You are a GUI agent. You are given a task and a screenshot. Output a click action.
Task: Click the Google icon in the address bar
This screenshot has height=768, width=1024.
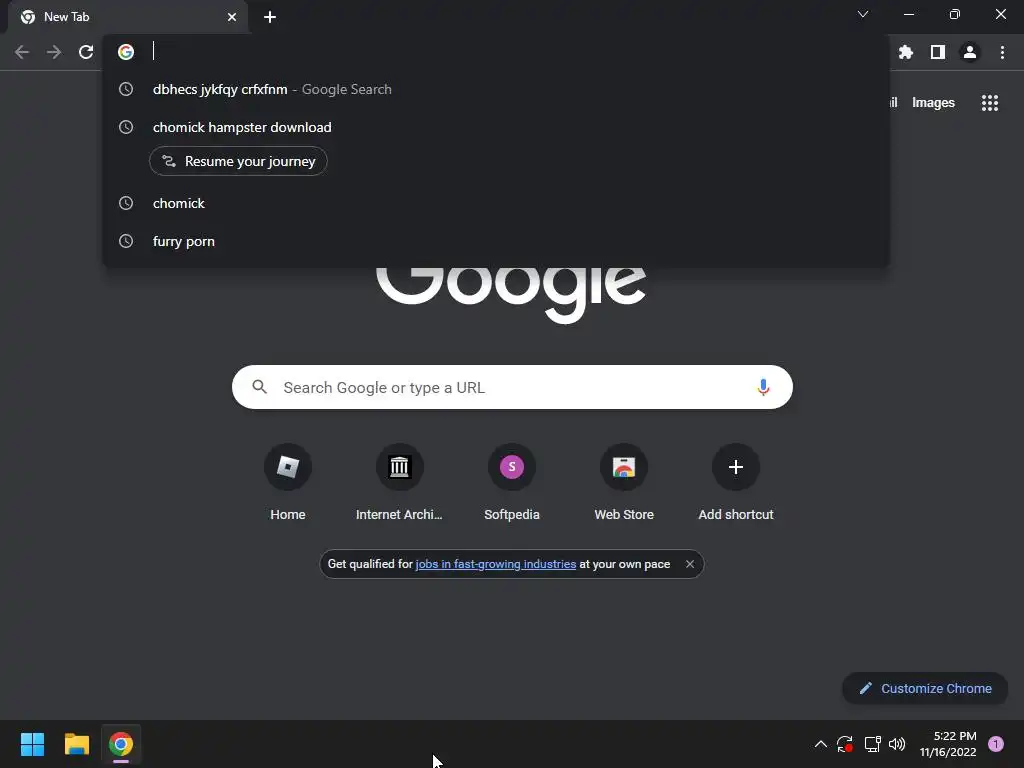[126, 52]
